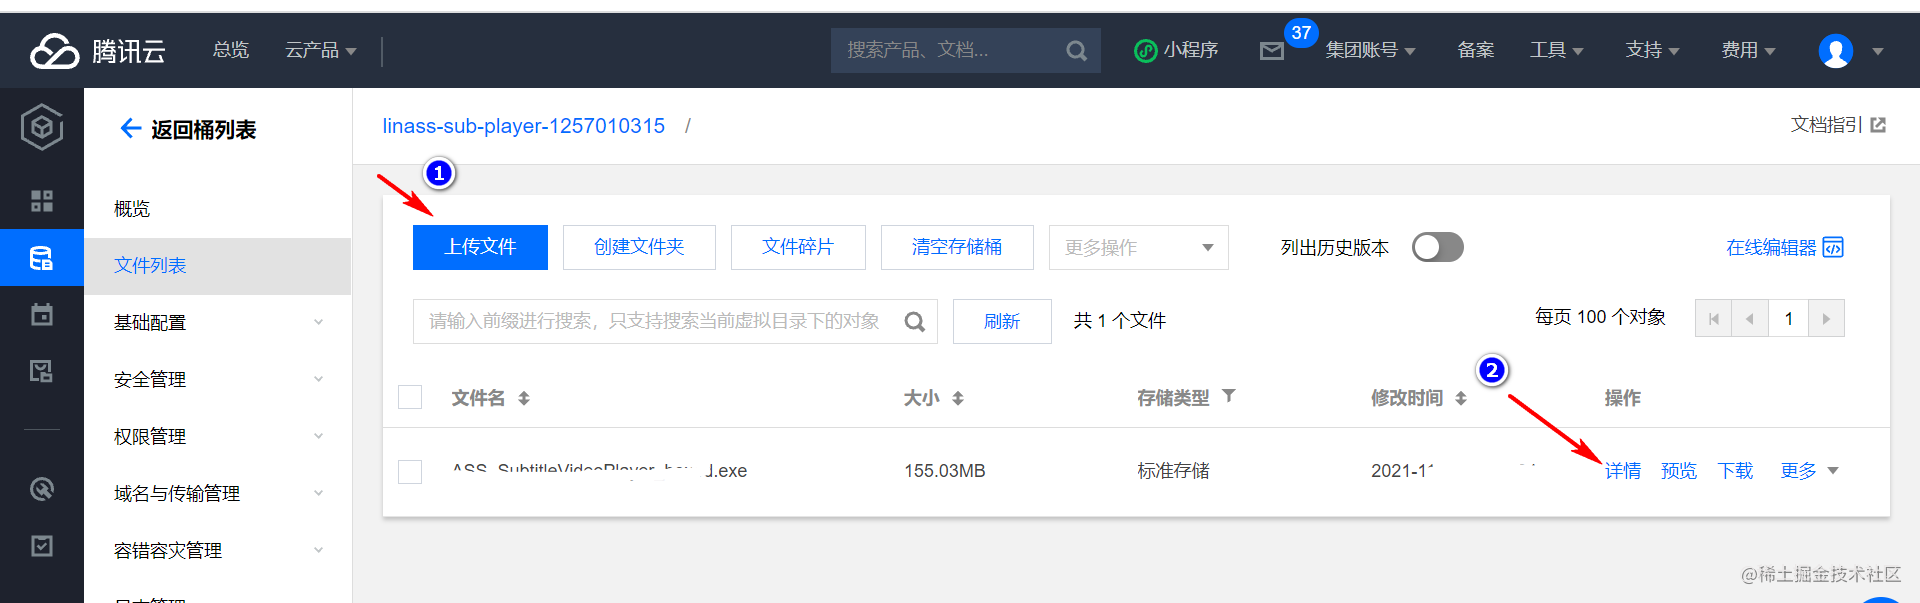The width and height of the screenshot is (1920, 603).
Task: Click the 155.03MB size cell
Action: [945, 471]
